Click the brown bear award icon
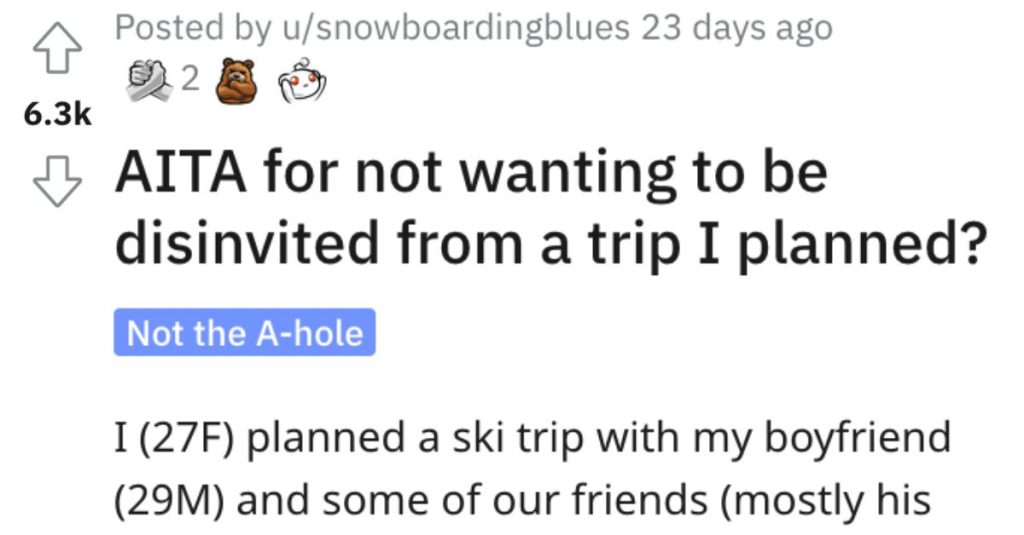Viewport: 1024px width, 535px height. click(x=236, y=81)
